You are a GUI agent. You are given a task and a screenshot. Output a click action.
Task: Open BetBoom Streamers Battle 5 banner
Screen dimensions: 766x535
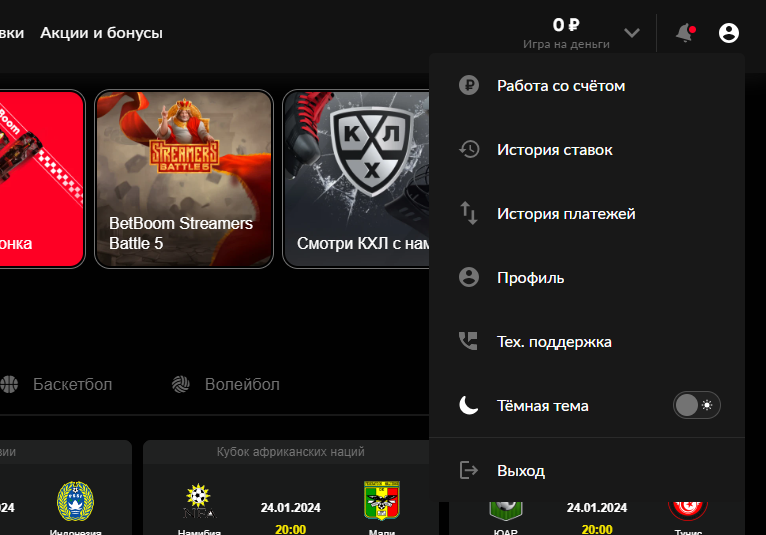pos(184,179)
